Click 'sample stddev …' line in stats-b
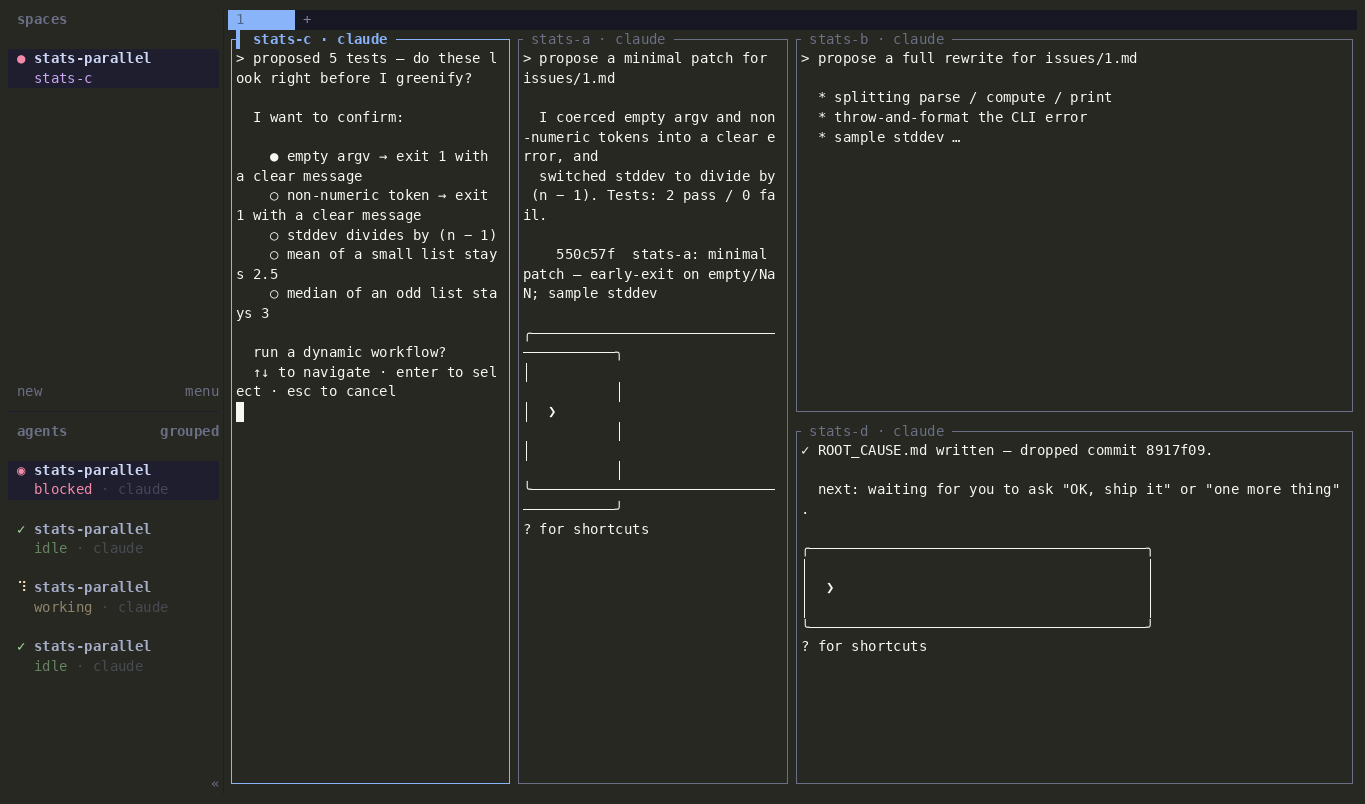The height and width of the screenshot is (804, 1365). (x=889, y=137)
